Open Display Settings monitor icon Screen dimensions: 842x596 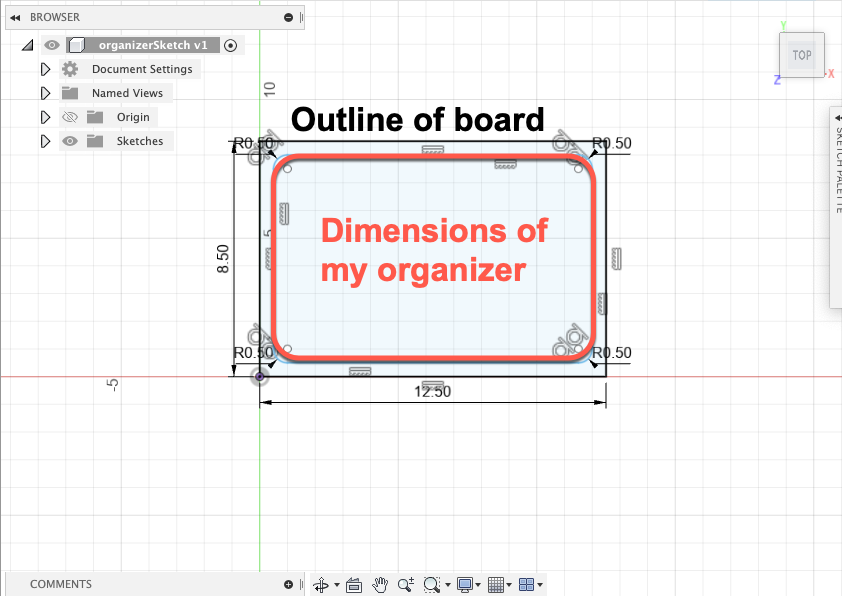(x=465, y=585)
